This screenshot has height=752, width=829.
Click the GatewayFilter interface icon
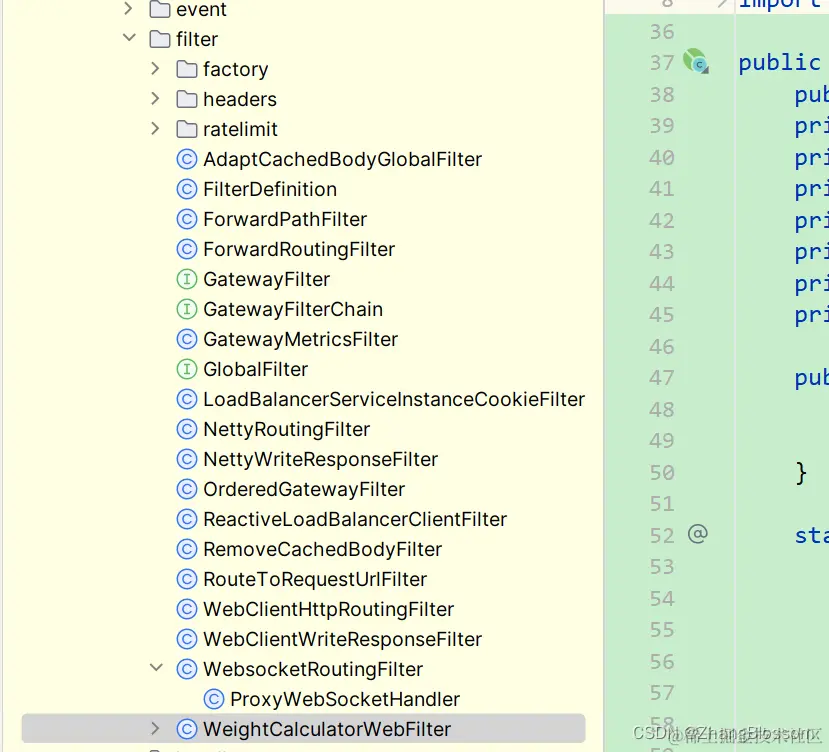pos(187,279)
